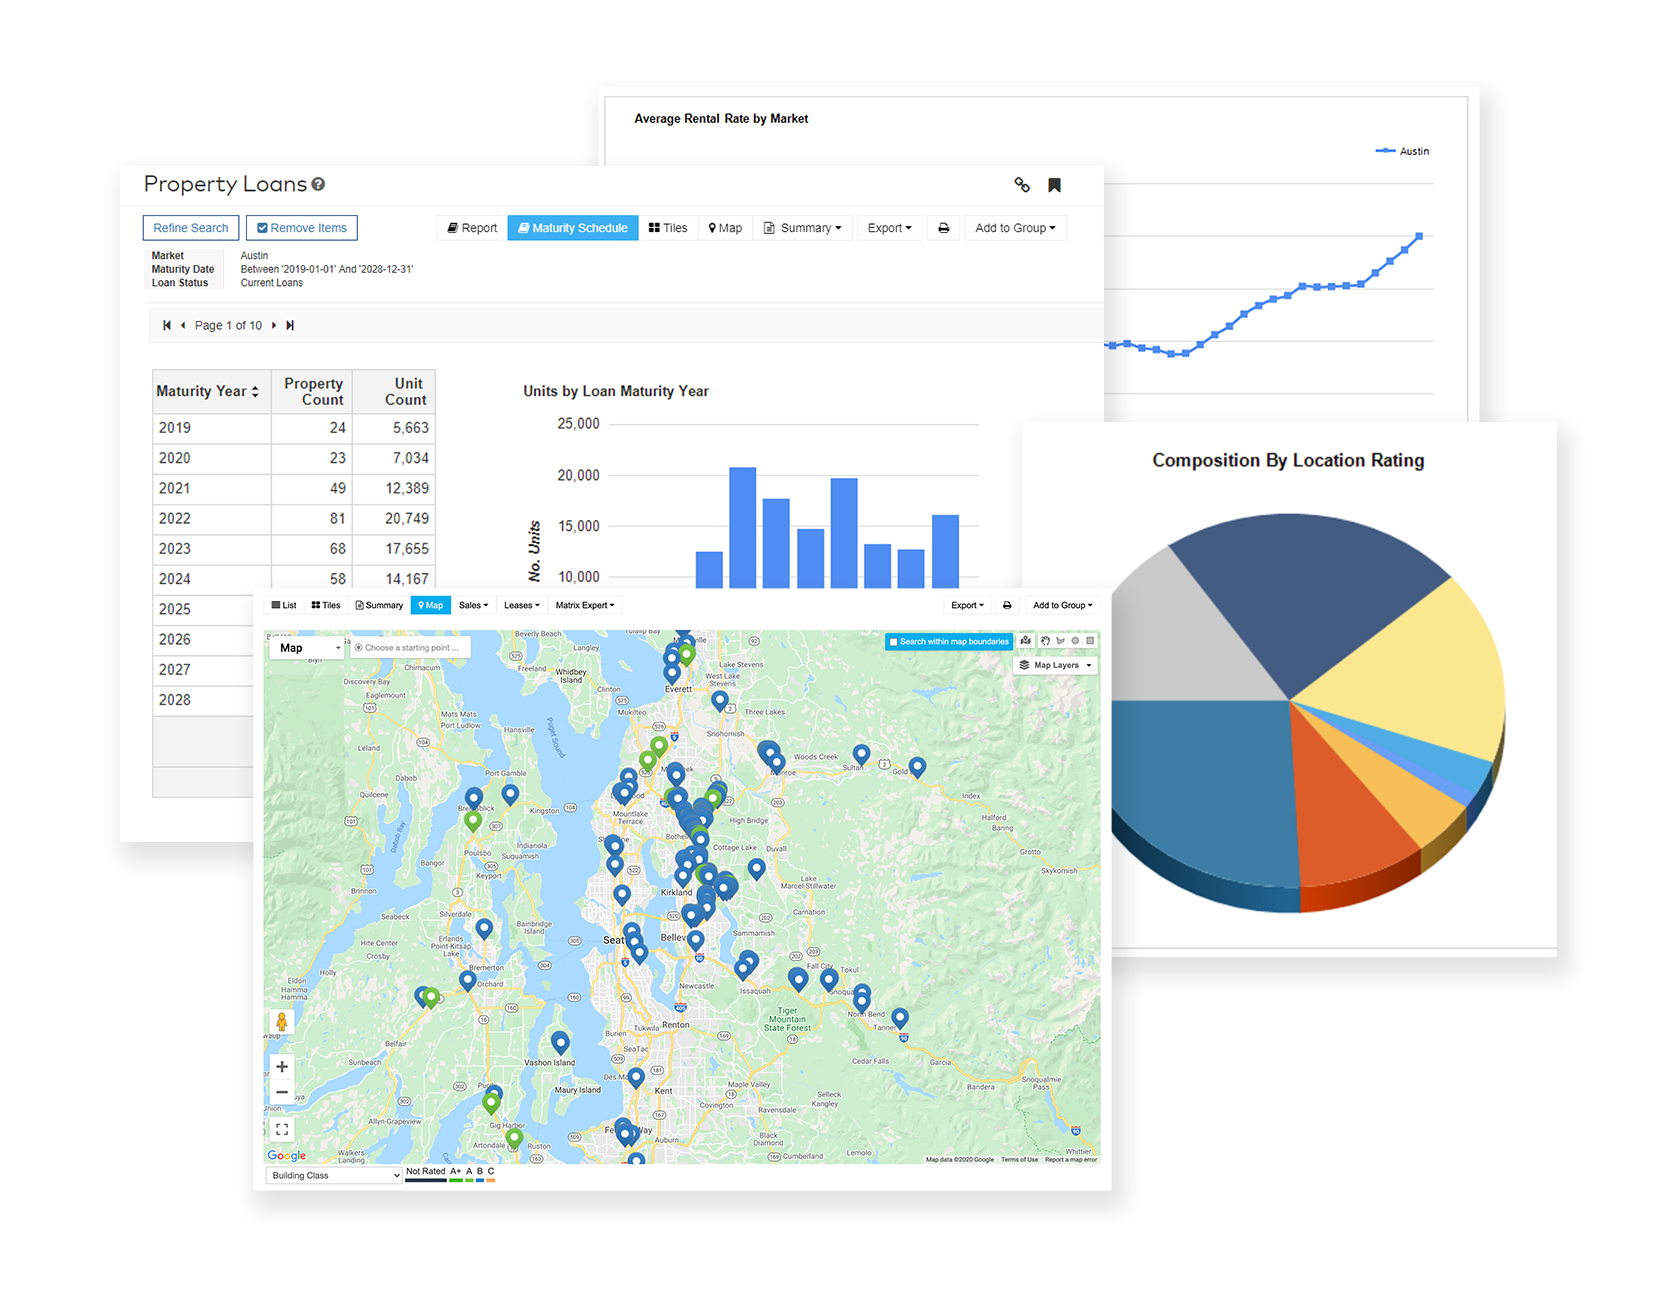Select the A+ color swatch in map legend
The height and width of the screenshot is (1303, 1678).
coord(456,1180)
